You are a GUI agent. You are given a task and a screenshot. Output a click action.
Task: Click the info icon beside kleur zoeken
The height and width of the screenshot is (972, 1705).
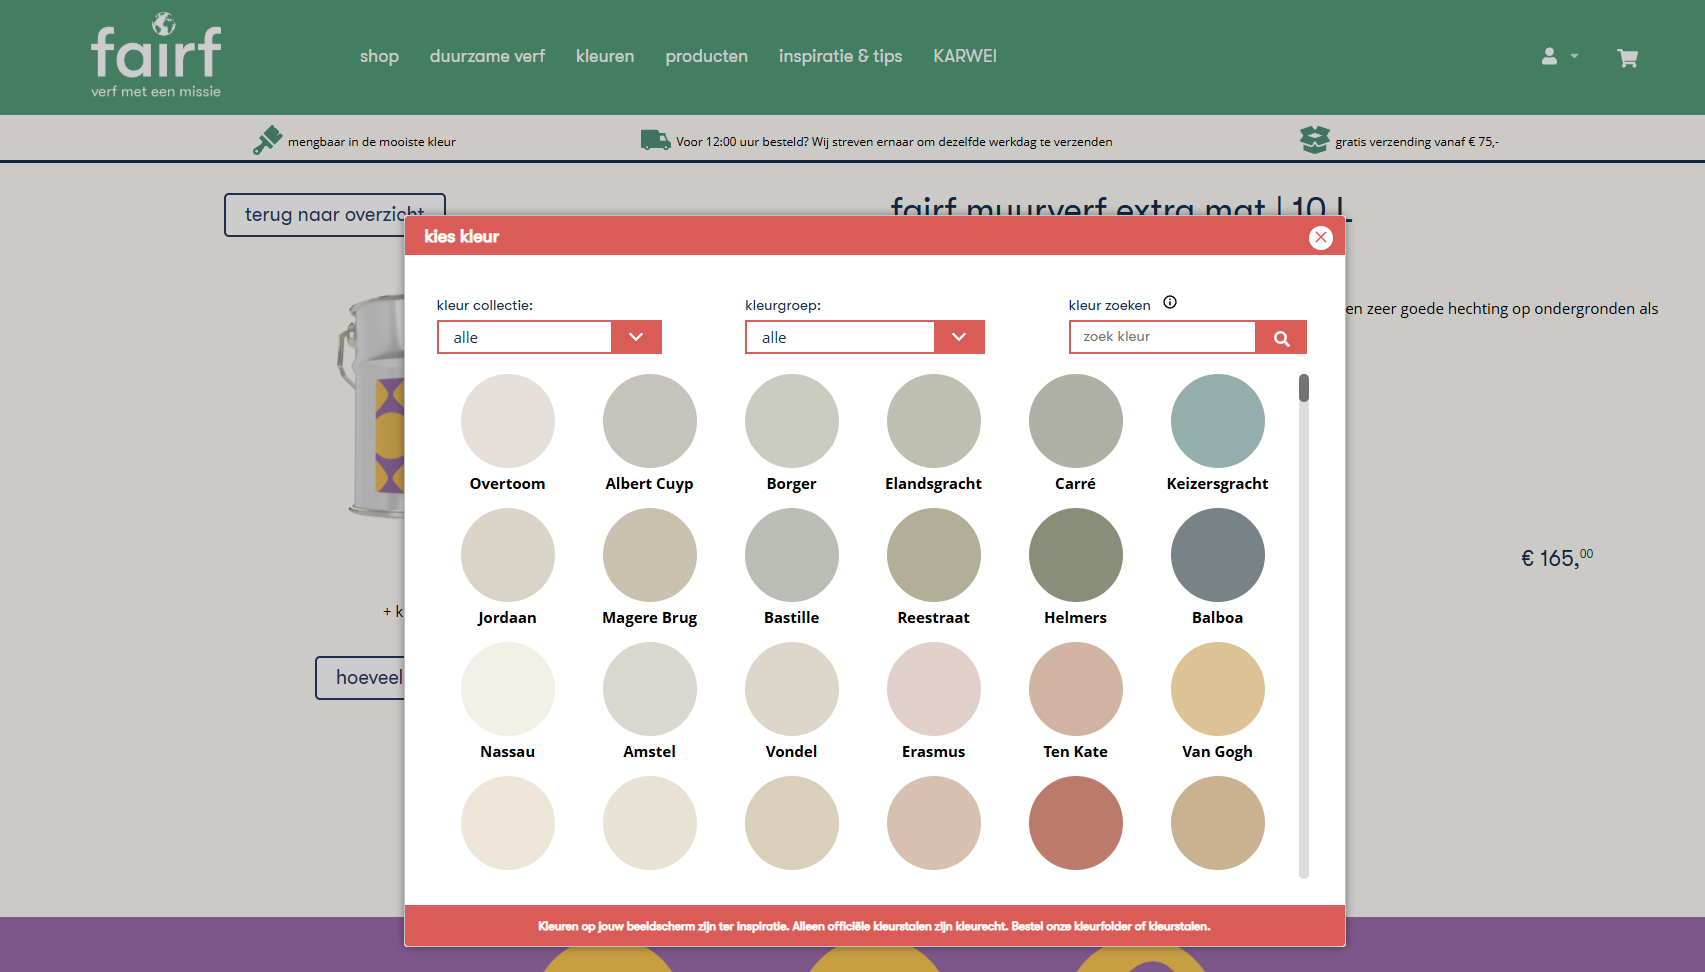[x=1170, y=303]
